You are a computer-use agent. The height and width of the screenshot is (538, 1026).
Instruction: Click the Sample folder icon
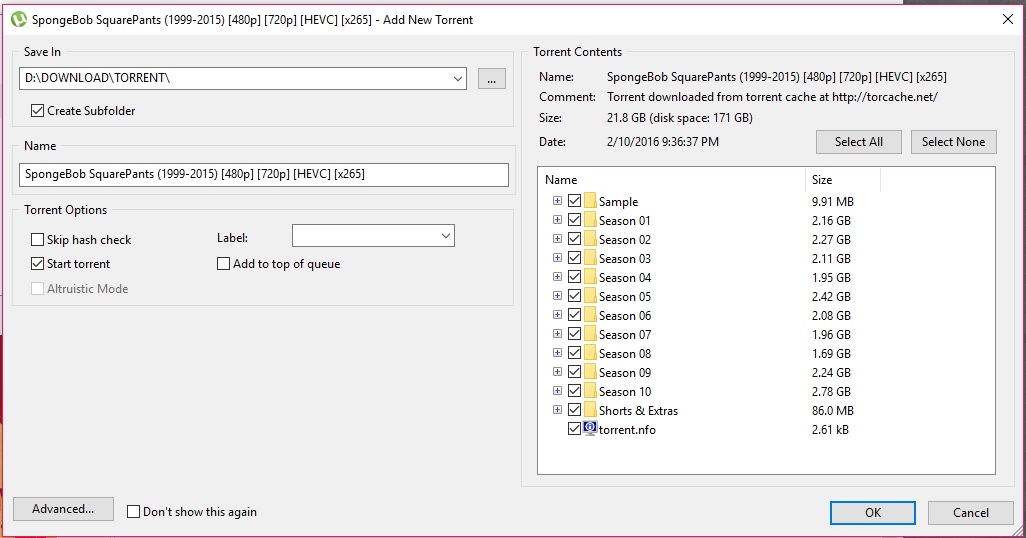click(590, 201)
